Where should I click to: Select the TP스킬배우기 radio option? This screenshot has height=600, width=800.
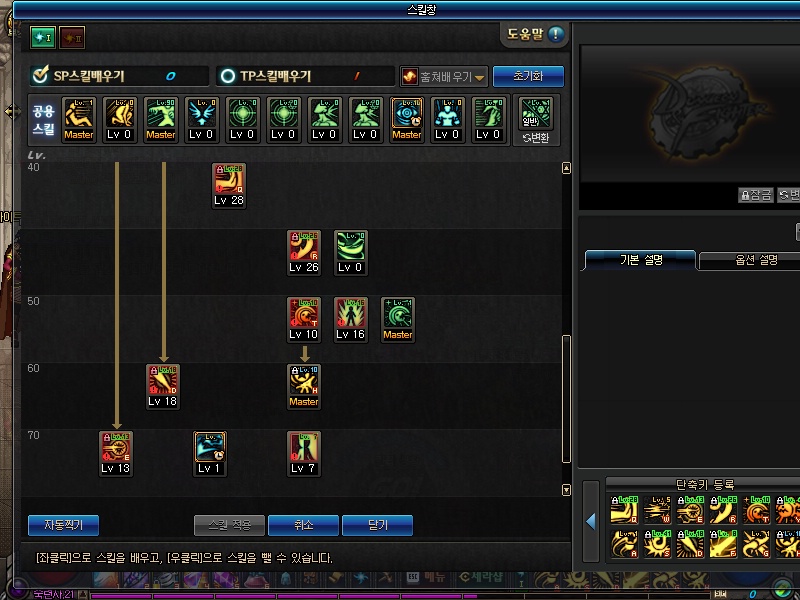pos(228,76)
